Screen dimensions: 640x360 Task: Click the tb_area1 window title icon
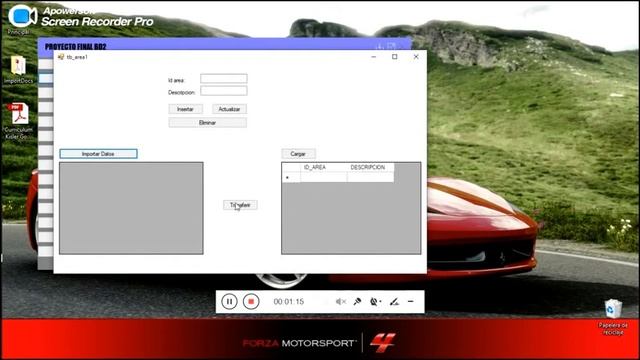pyautogui.click(x=61, y=57)
